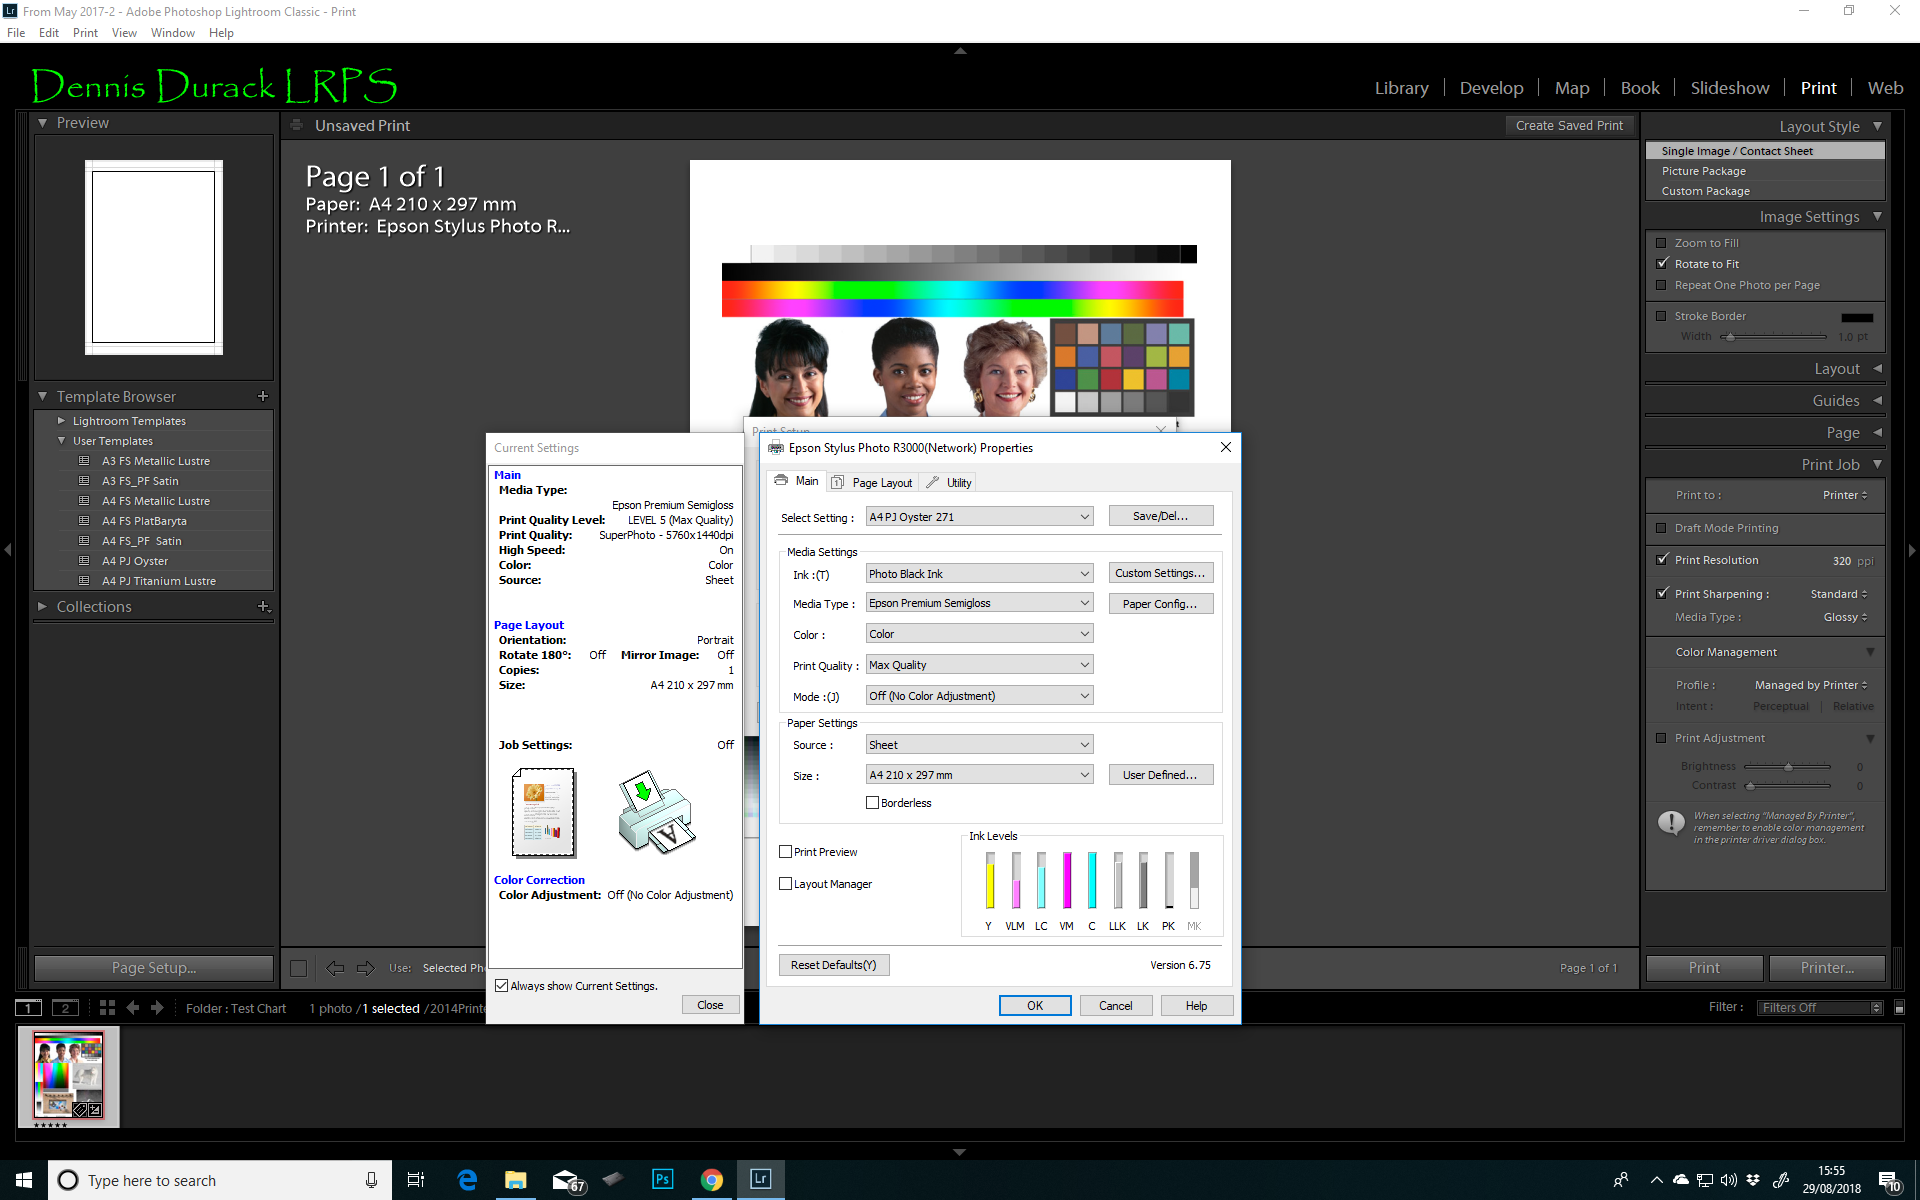Enable Repeat One Photo per Page
The image size is (1920, 1200).
(x=1661, y=285)
